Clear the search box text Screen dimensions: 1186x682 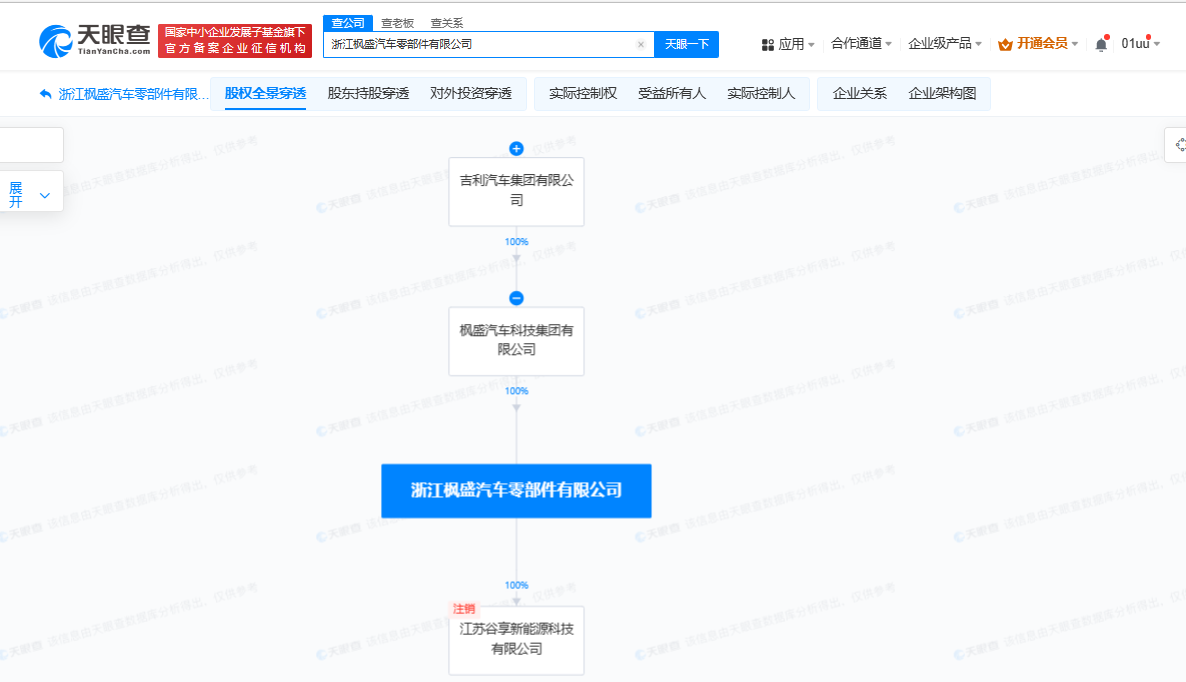pyautogui.click(x=641, y=44)
